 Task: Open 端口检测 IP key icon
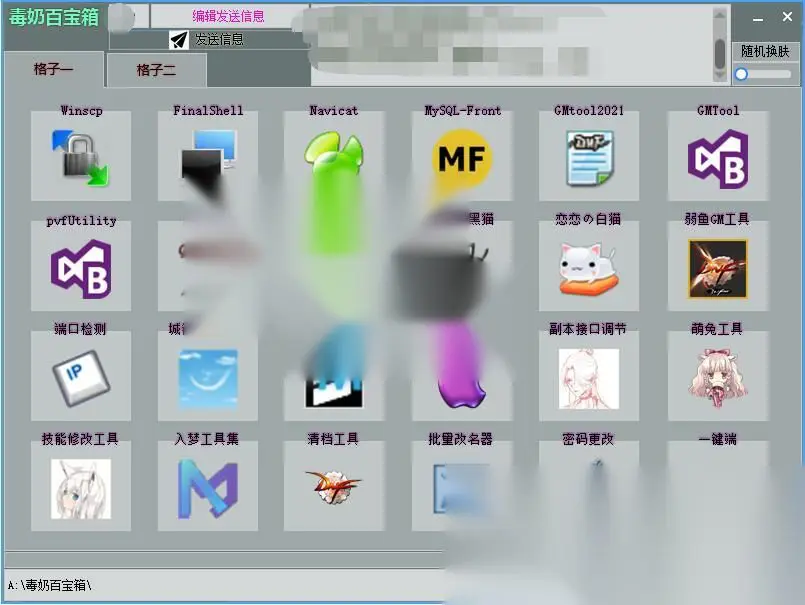pyautogui.click(x=81, y=379)
